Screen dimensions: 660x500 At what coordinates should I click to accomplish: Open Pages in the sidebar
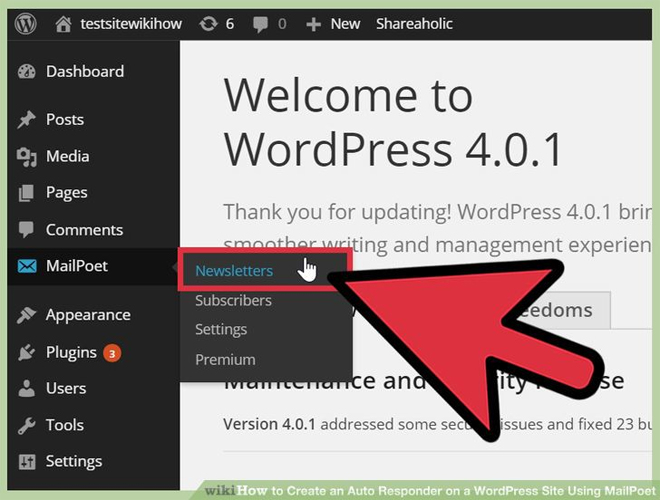click(67, 193)
